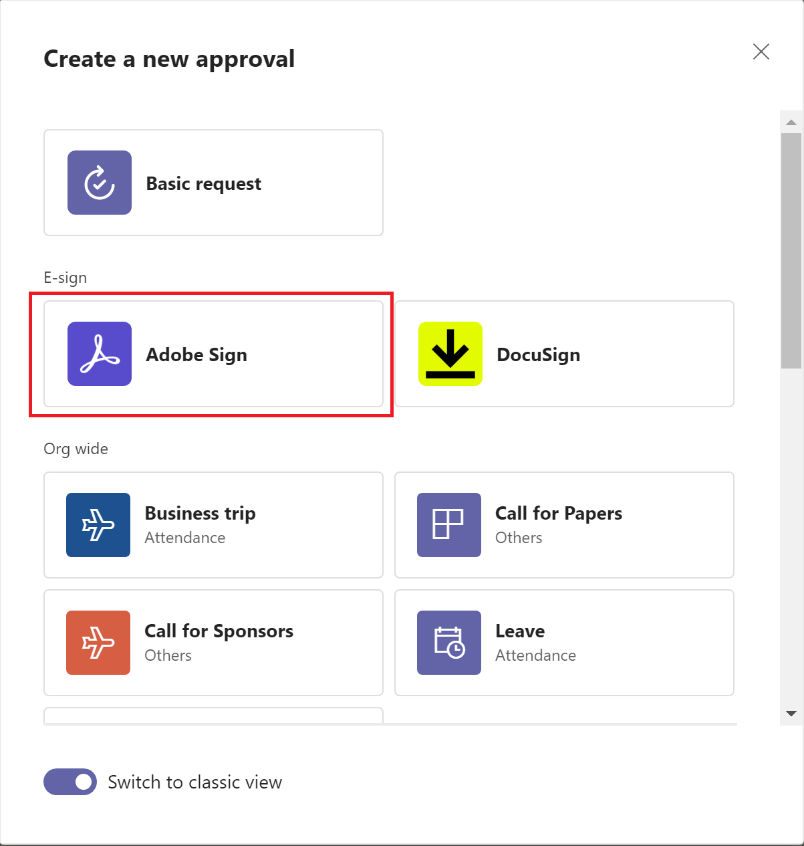The height and width of the screenshot is (846, 804).
Task: Pick the Call for Sponsors template label
Action: (x=219, y=631)
